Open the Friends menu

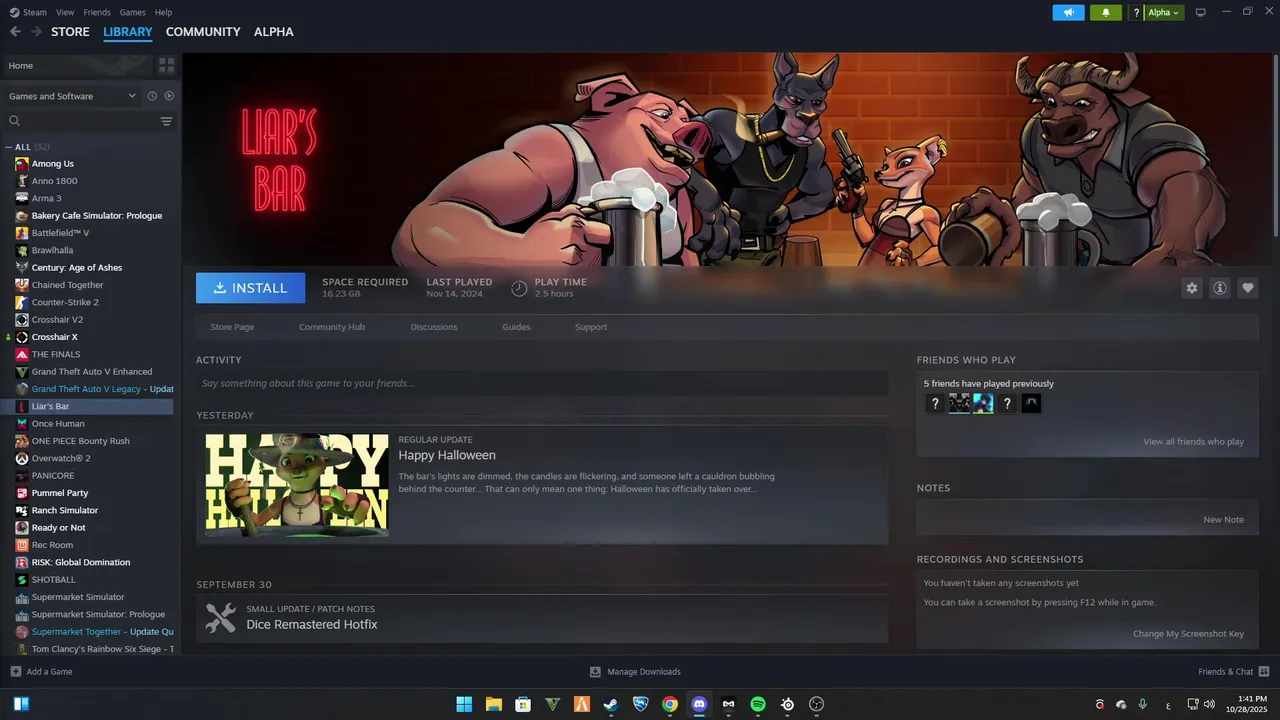(x=97, y=13)
